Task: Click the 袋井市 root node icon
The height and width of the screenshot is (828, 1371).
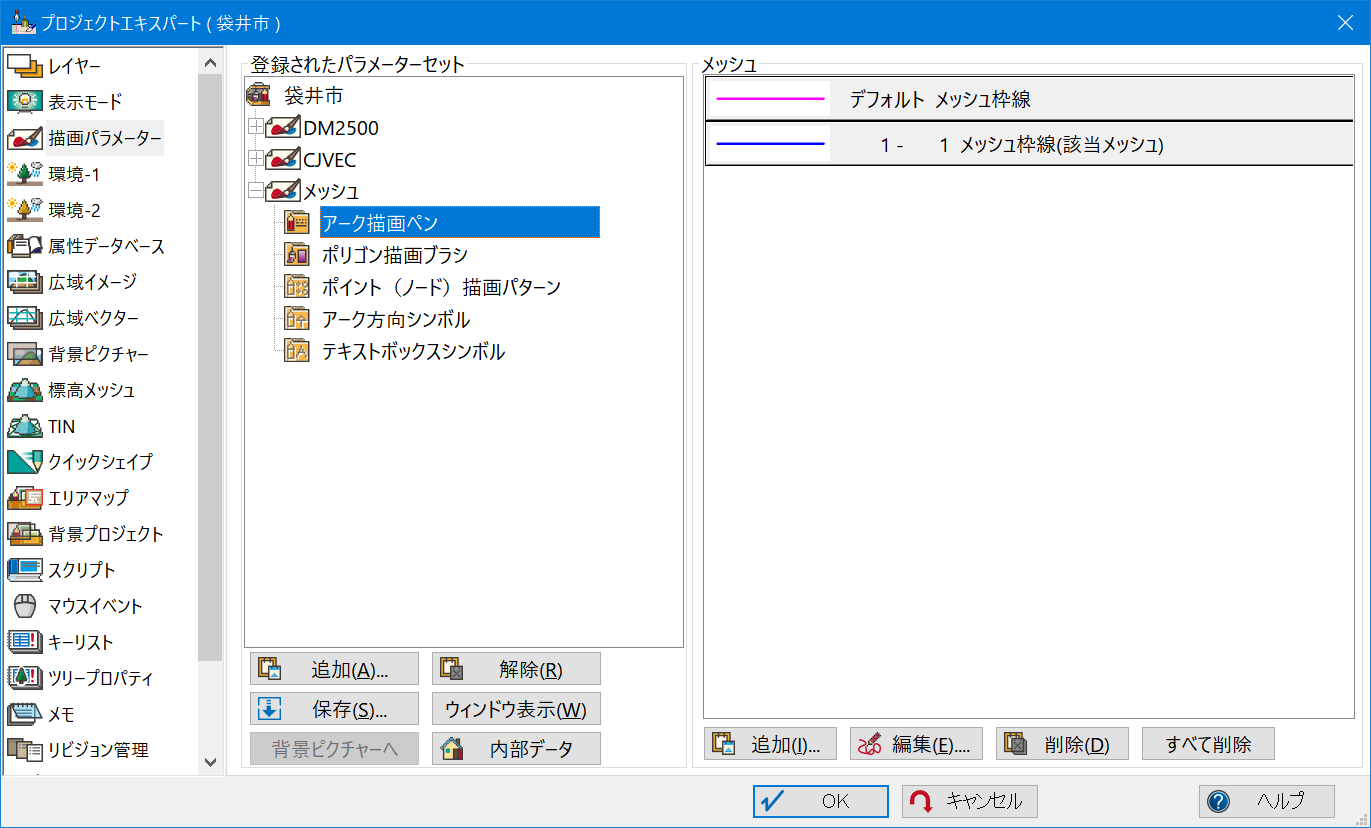Action: 258,96
